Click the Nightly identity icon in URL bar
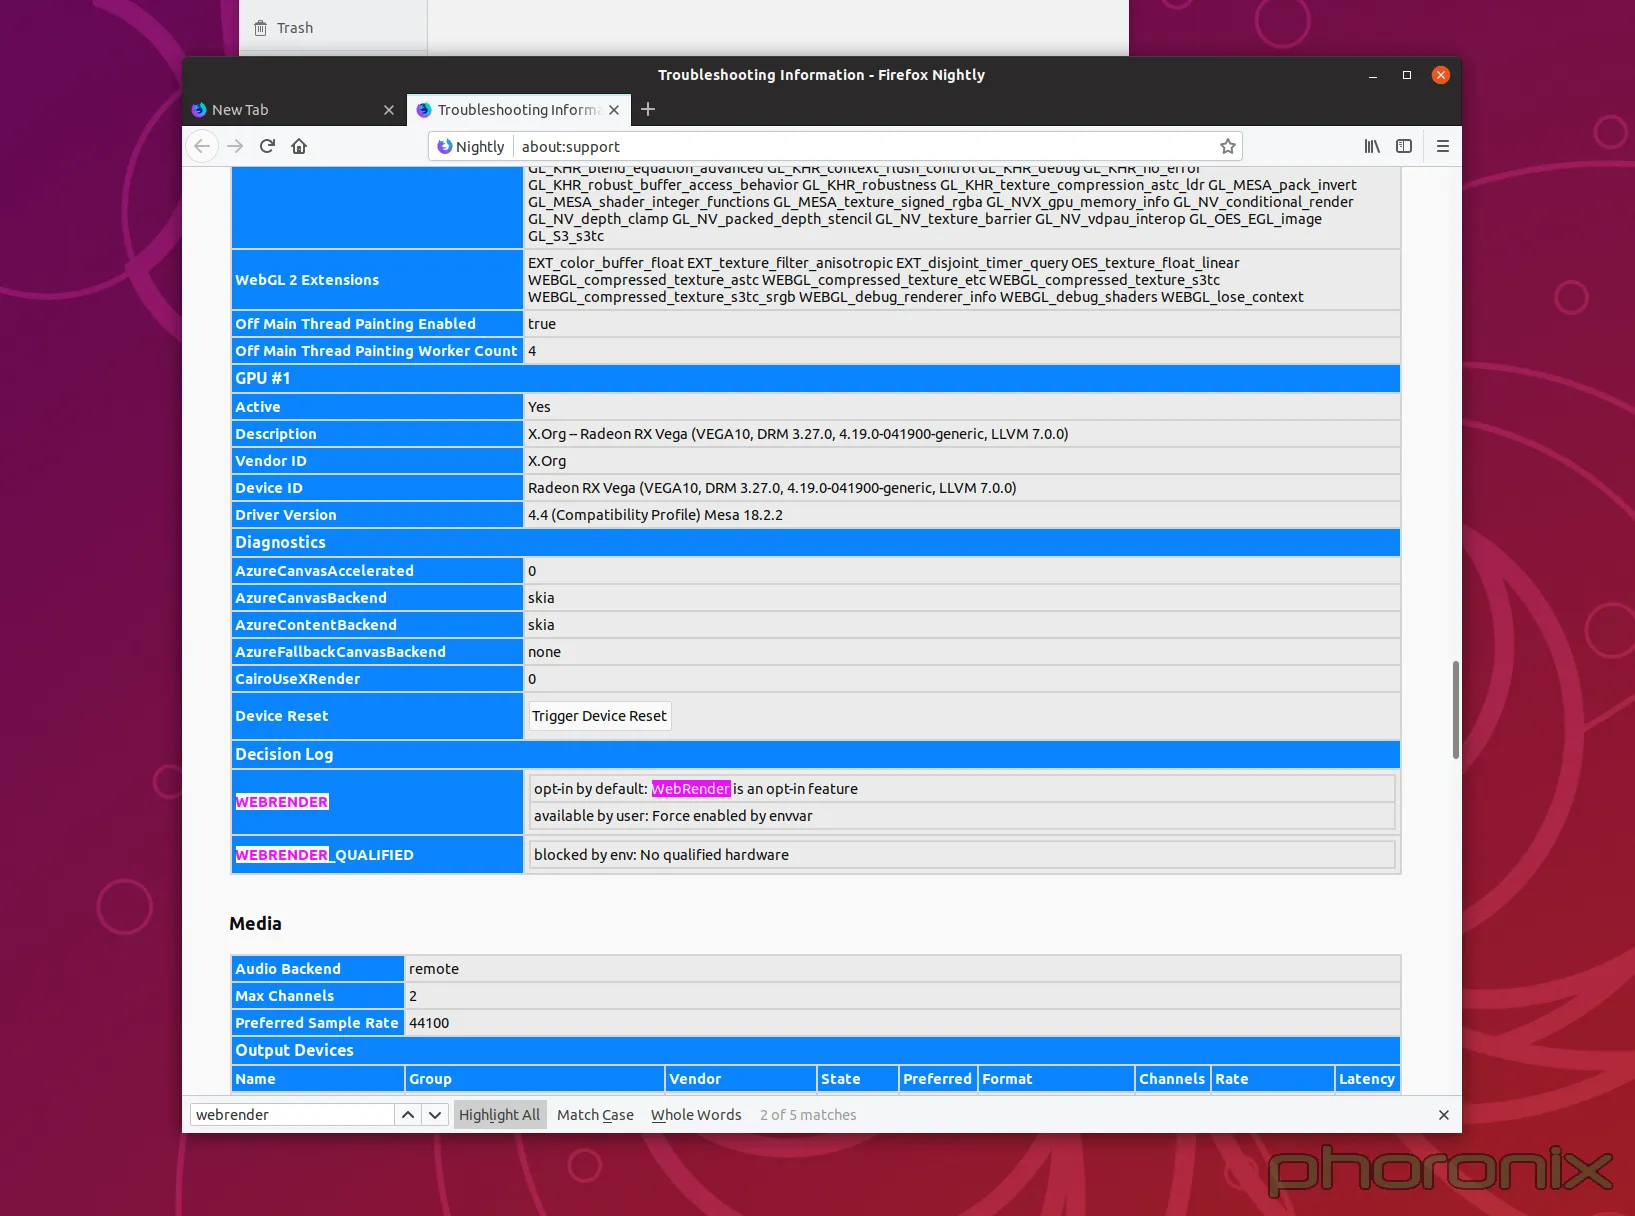 tap(471, 146)
